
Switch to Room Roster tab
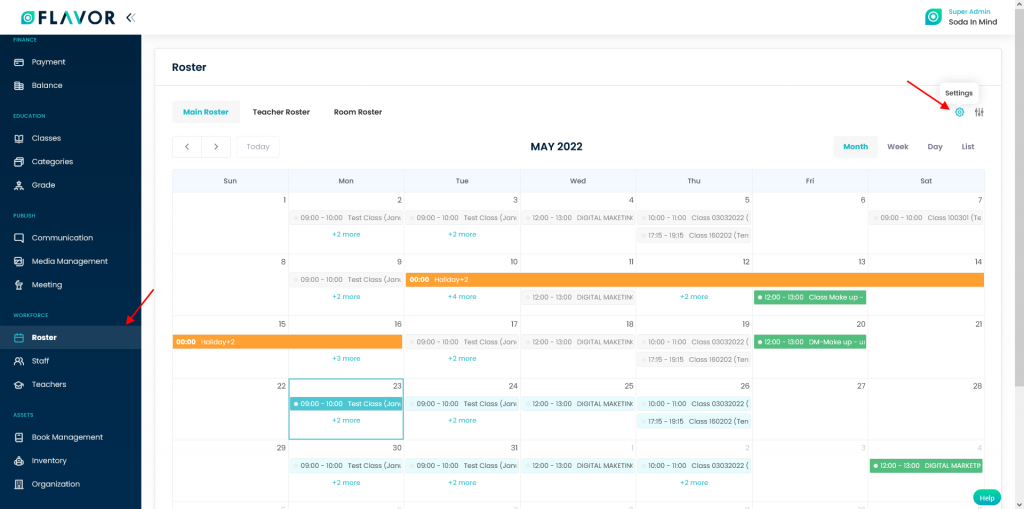358,112
